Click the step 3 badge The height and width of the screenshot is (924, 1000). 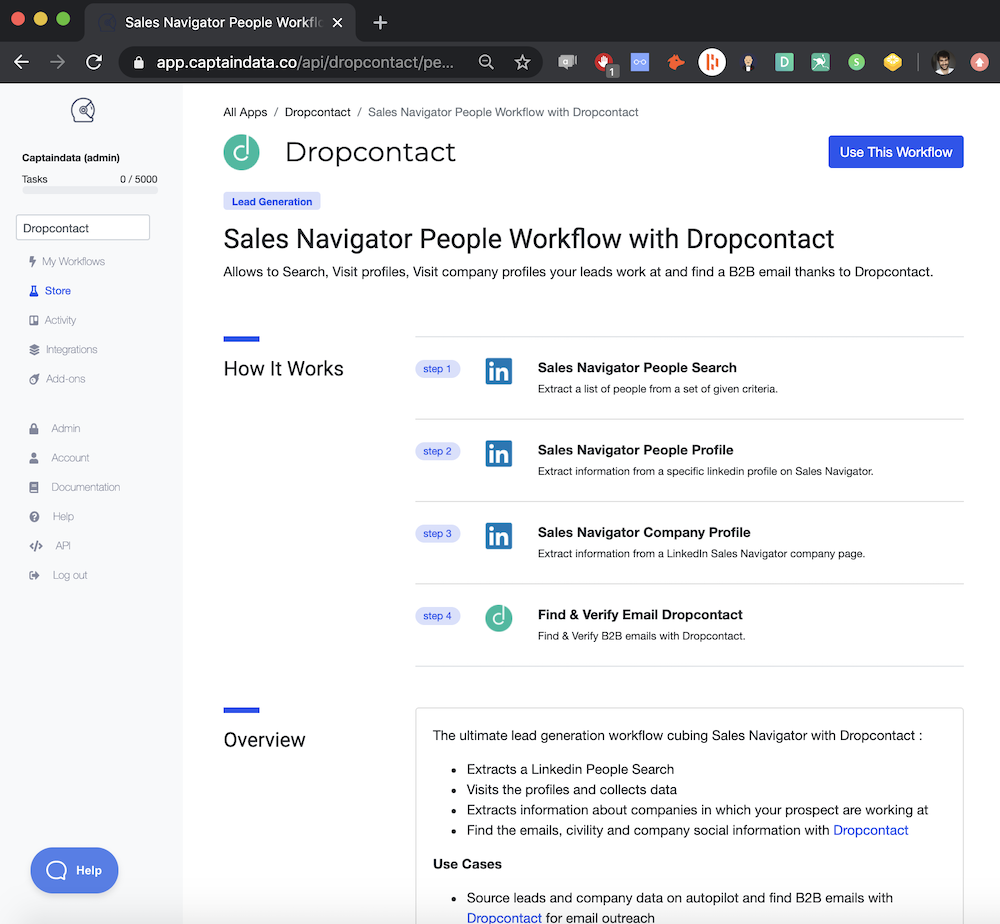438,534
